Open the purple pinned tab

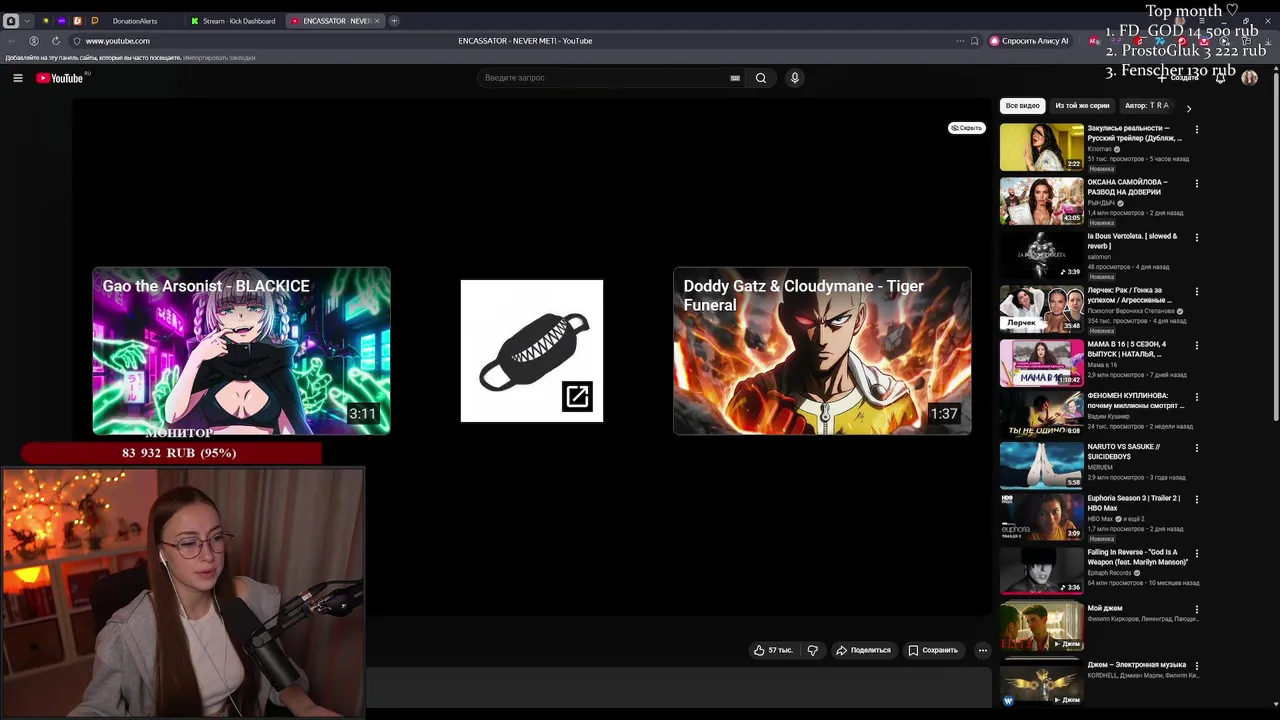pyautogui.click(x=61, y=20)
